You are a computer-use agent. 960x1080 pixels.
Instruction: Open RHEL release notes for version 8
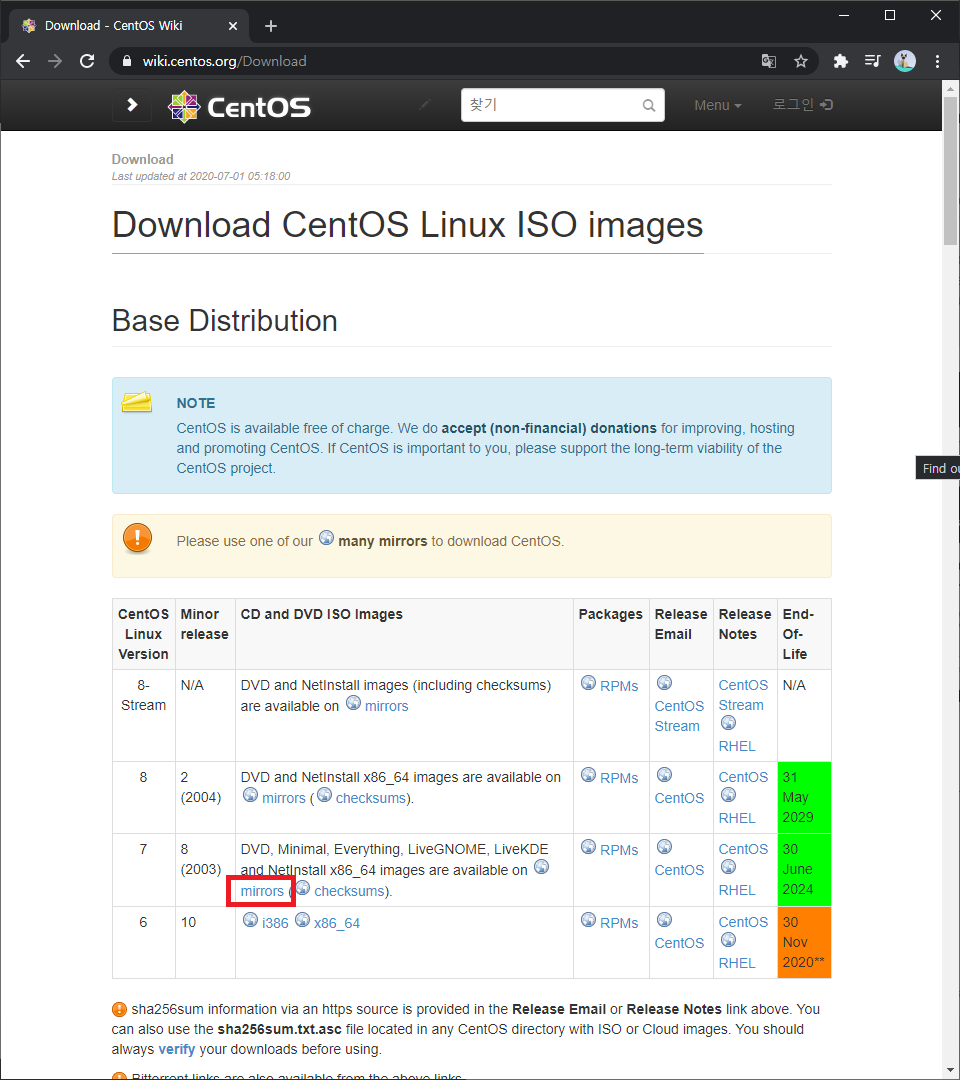pos(737,818)
